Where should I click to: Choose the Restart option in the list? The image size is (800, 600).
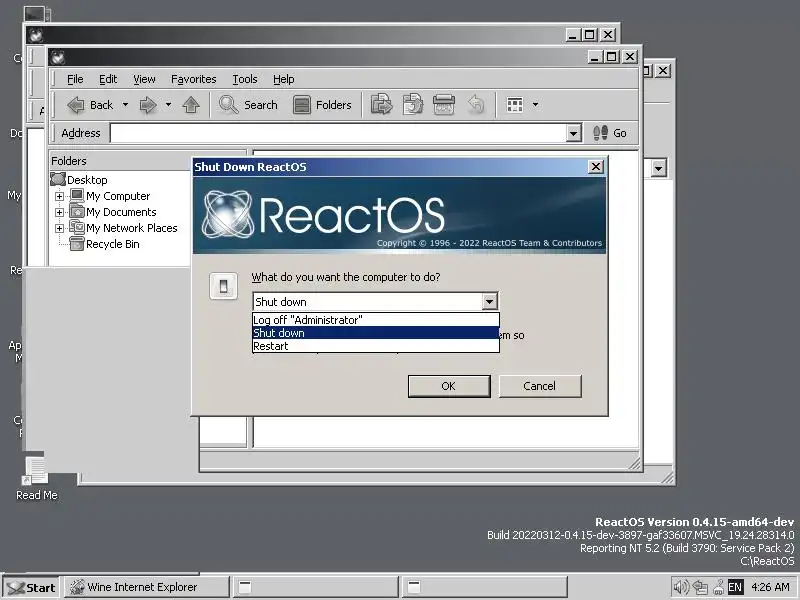[x=376, y=346]
